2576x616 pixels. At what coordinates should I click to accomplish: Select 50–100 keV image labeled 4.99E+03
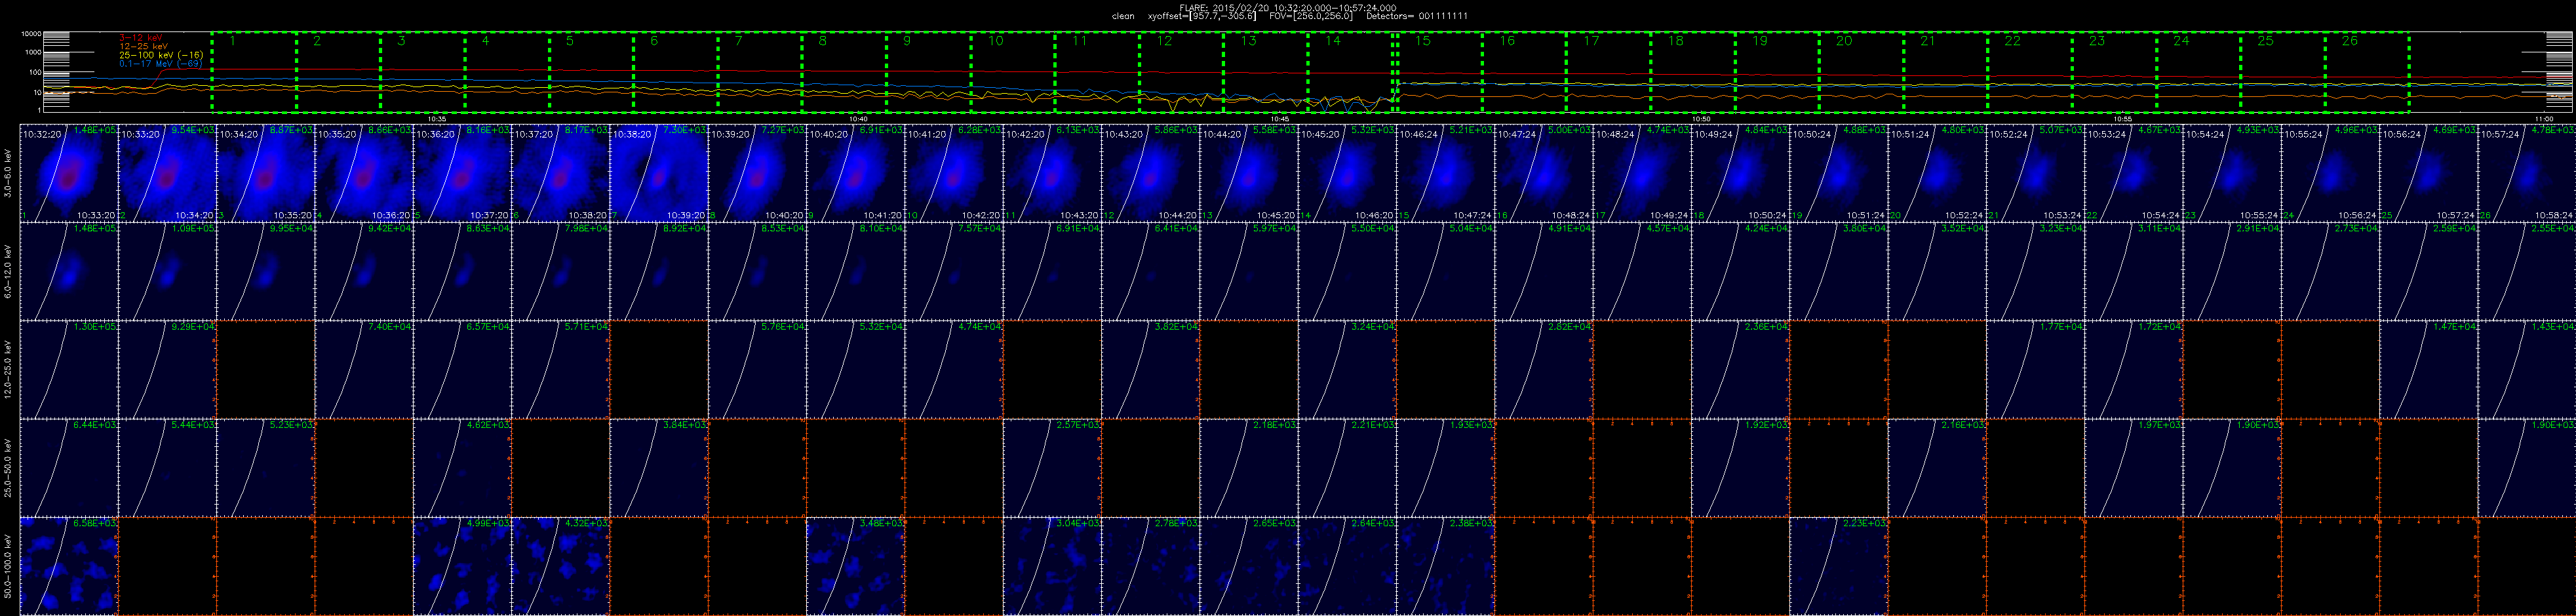pos(463,565)
